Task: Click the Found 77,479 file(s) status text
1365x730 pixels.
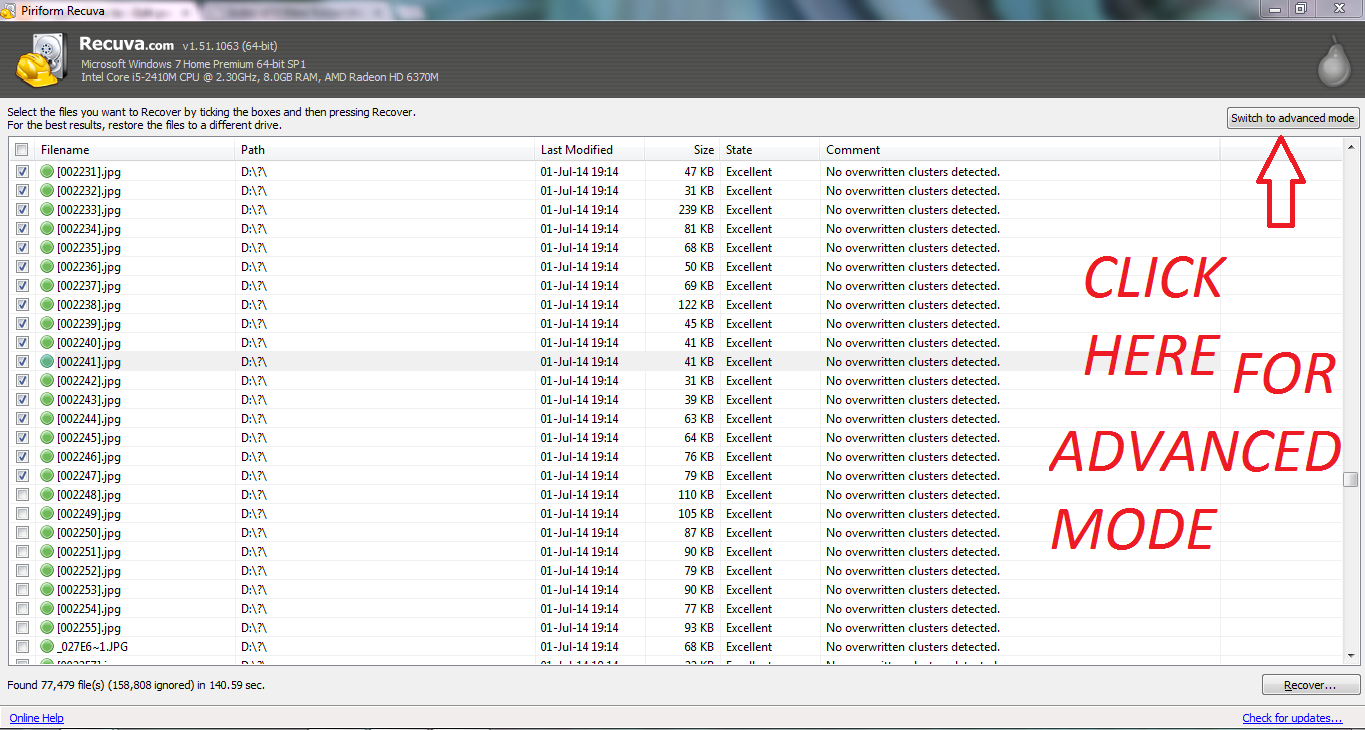Action: coord(136,685)
